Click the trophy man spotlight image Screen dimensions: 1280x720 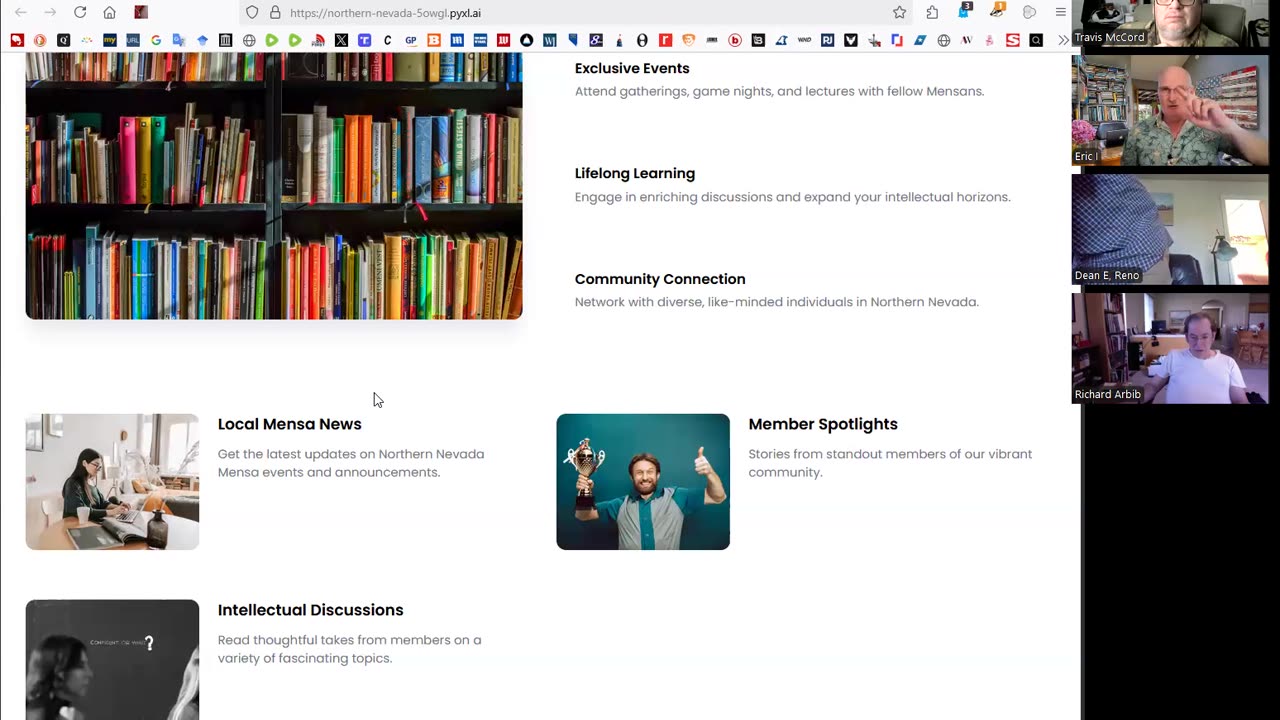643,482
